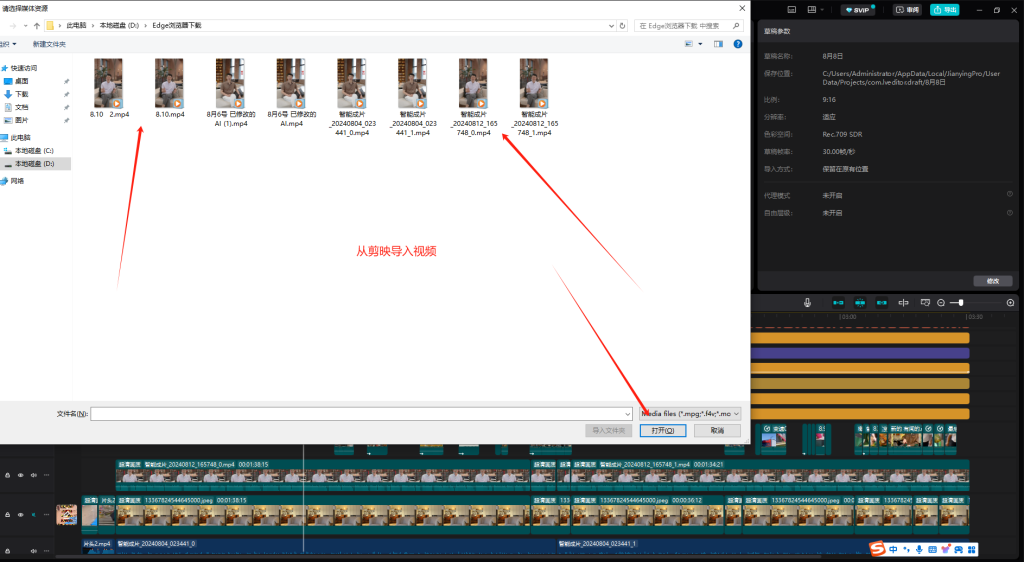Expand the file name history dropdown

(x=628, y=414)
